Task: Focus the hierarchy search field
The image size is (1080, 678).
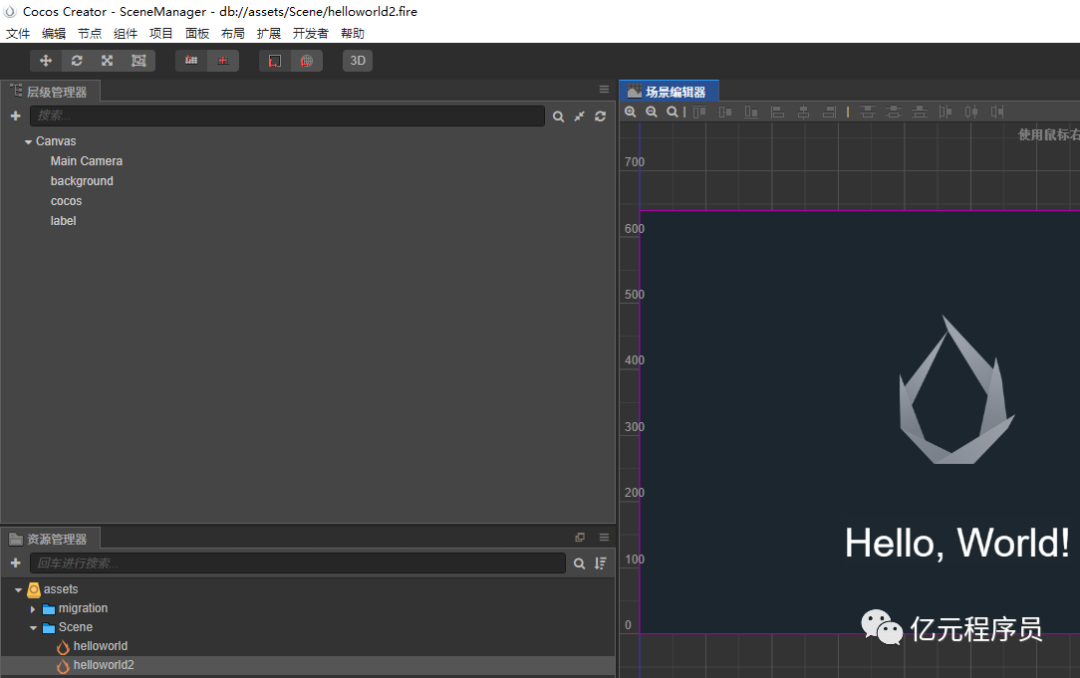Action: 287,116
